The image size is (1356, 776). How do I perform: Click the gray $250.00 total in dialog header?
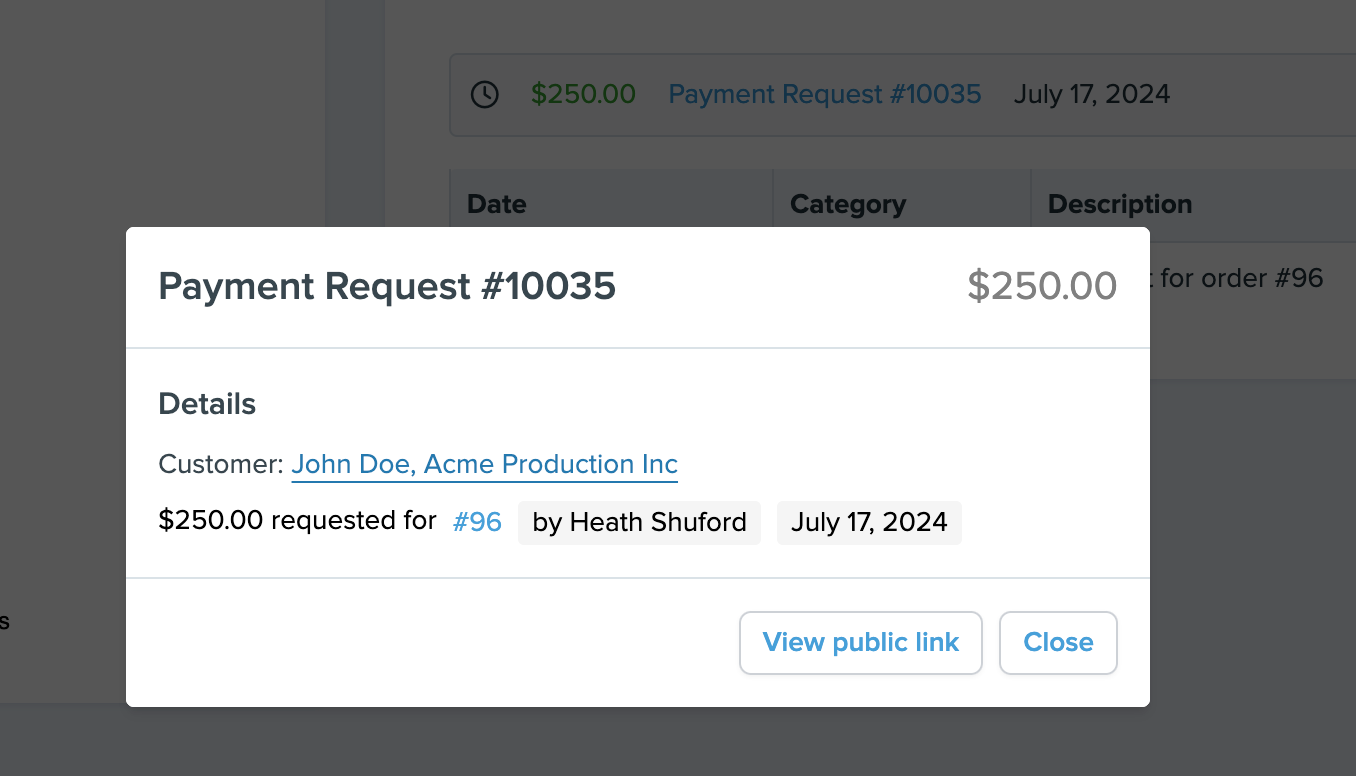(x=1042, y=287)
